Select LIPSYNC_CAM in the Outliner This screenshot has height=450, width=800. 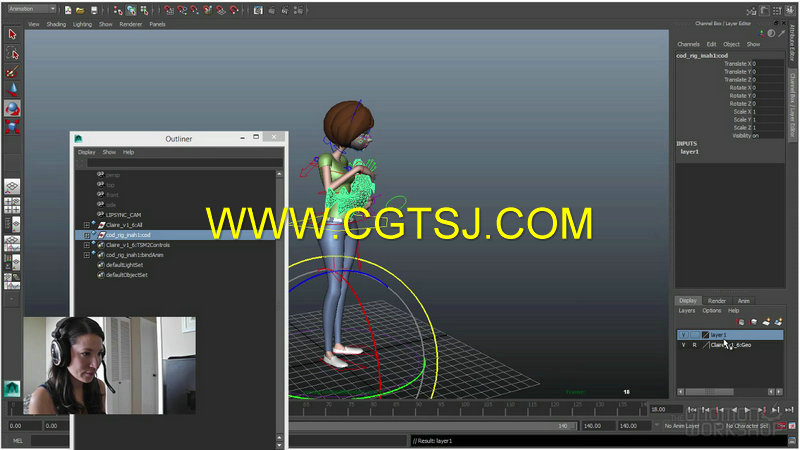(x=123, y=215)
